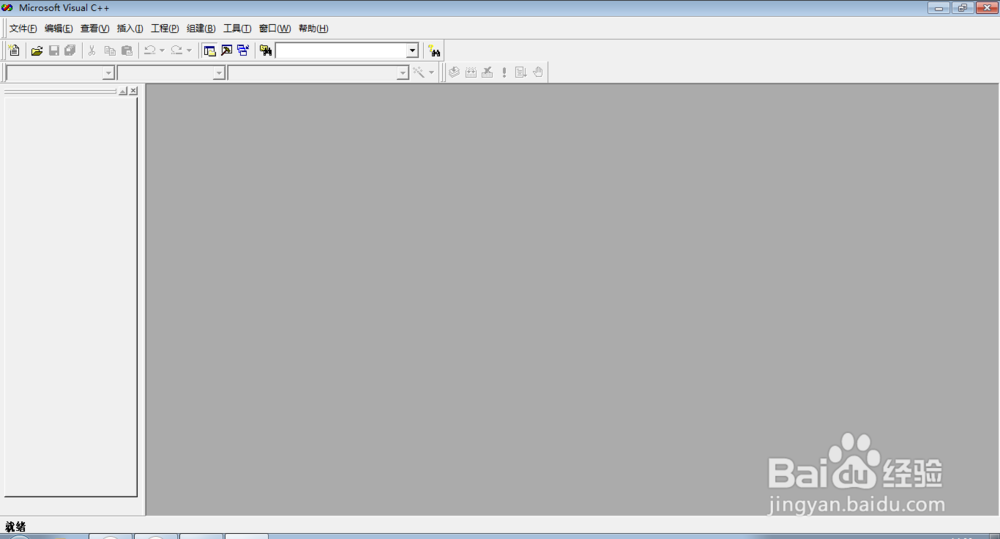
Task: Click the Save All icon
Action: (x=70, y=50)
